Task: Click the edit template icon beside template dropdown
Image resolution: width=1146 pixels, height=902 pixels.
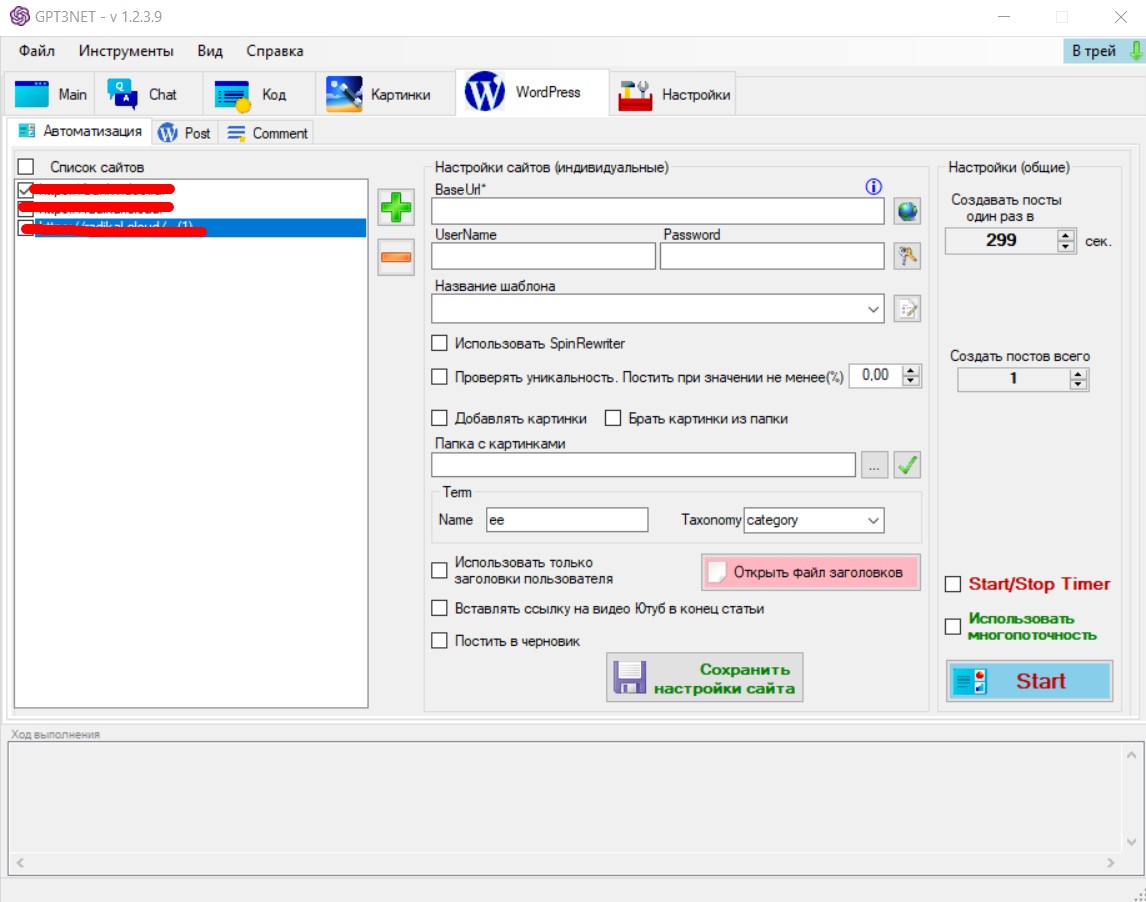Action: [x=907, y=309]
